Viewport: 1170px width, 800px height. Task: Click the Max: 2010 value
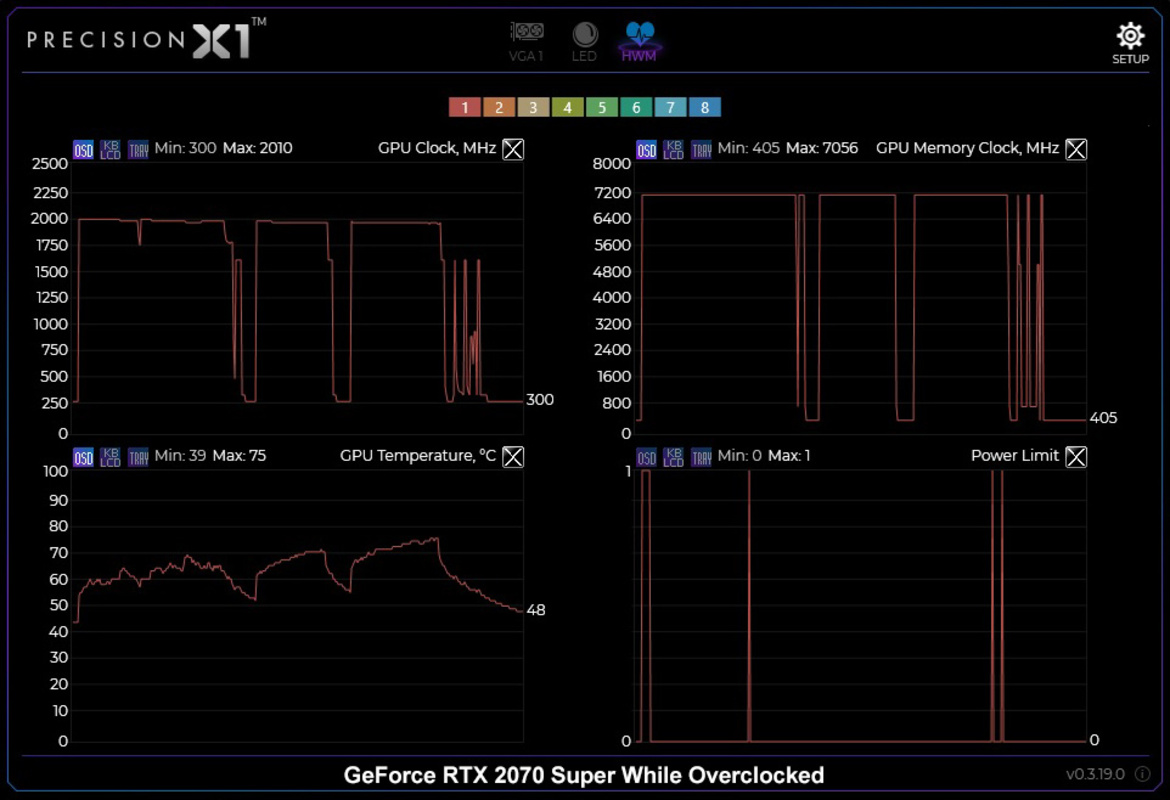[257, 148]
